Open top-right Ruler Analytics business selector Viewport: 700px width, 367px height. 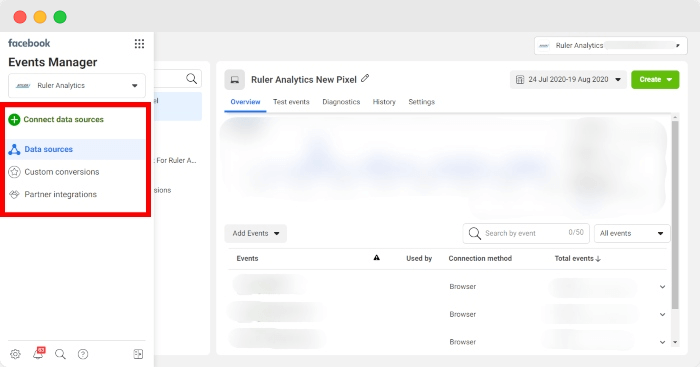pyautogui.click(x=611, y=46)
